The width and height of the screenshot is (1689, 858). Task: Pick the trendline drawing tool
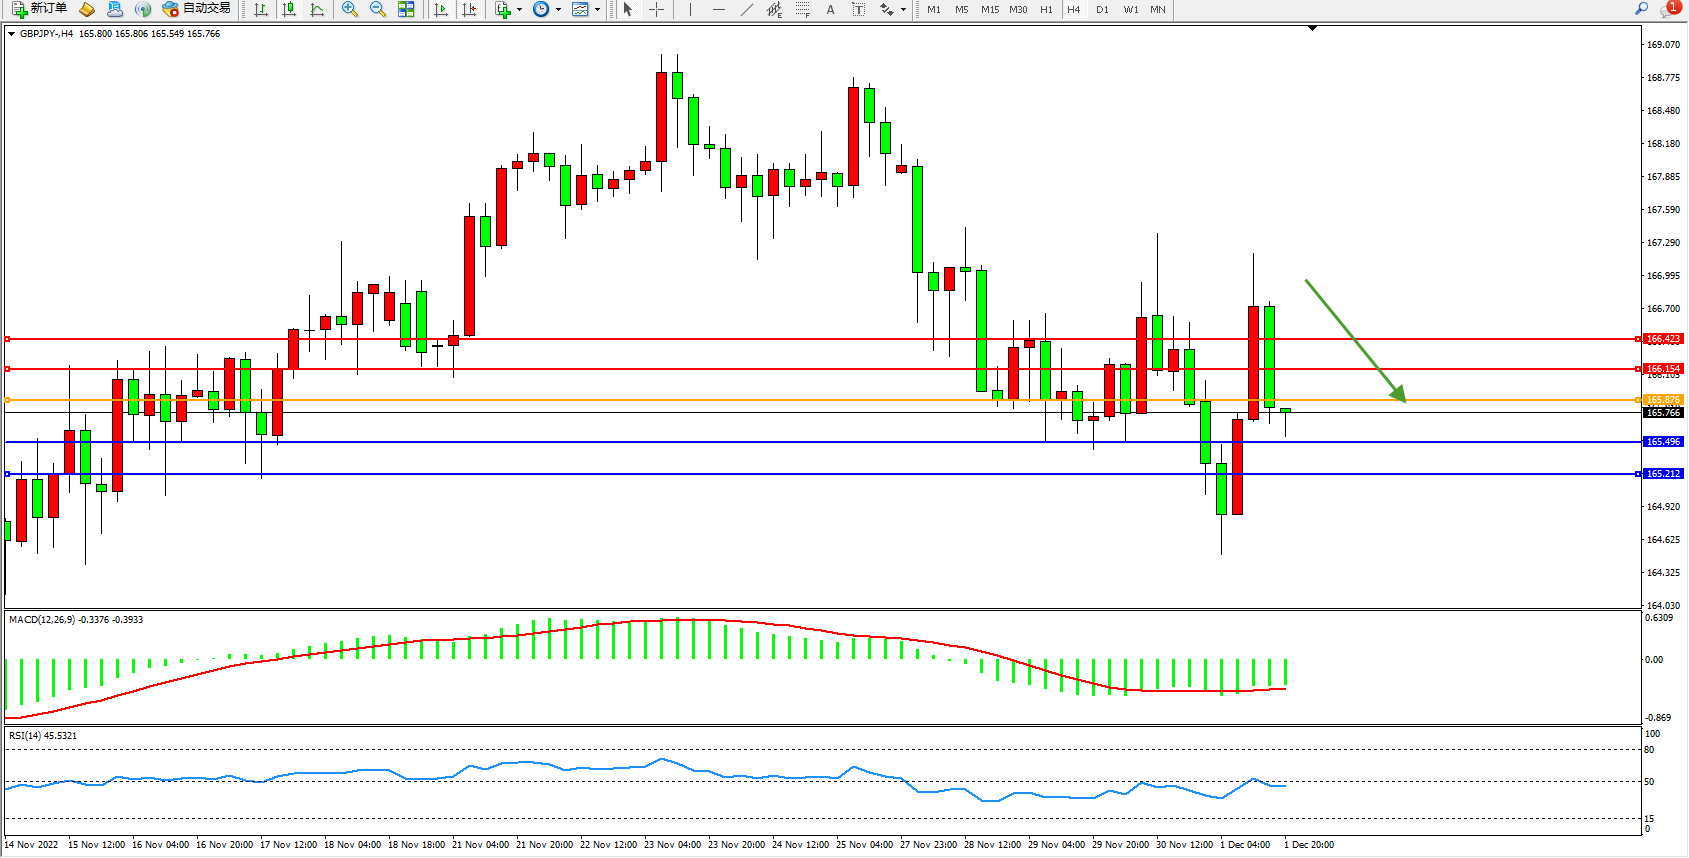click(x=747, y=9)
